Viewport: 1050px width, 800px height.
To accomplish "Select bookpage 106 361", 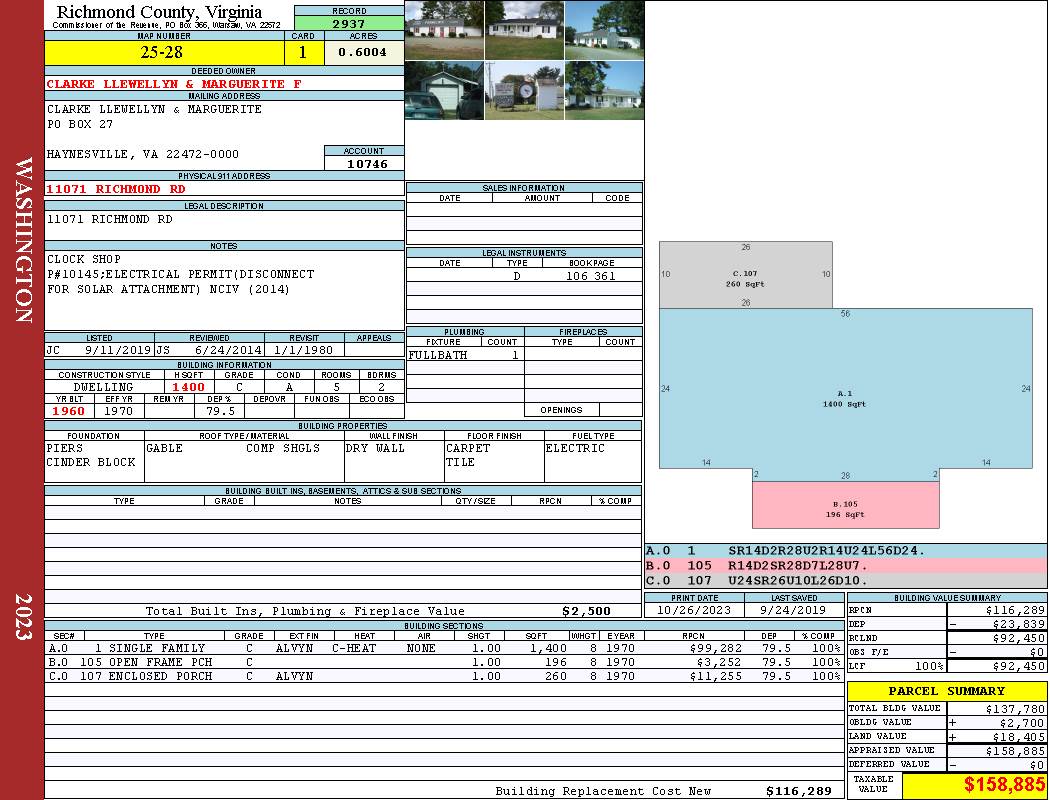I will pyautogui.click(x=591, y=276).
